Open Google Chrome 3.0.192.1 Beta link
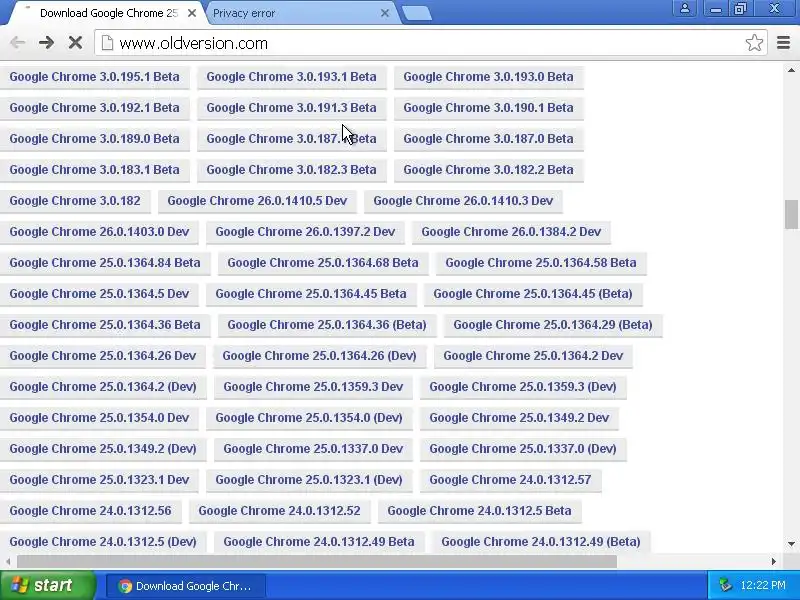This screenshot has width=800, height=600. tap(94, 108)
